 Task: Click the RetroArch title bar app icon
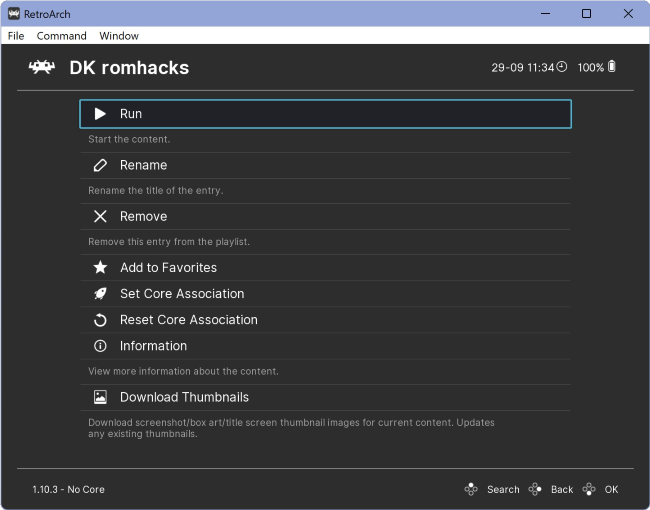14,14
